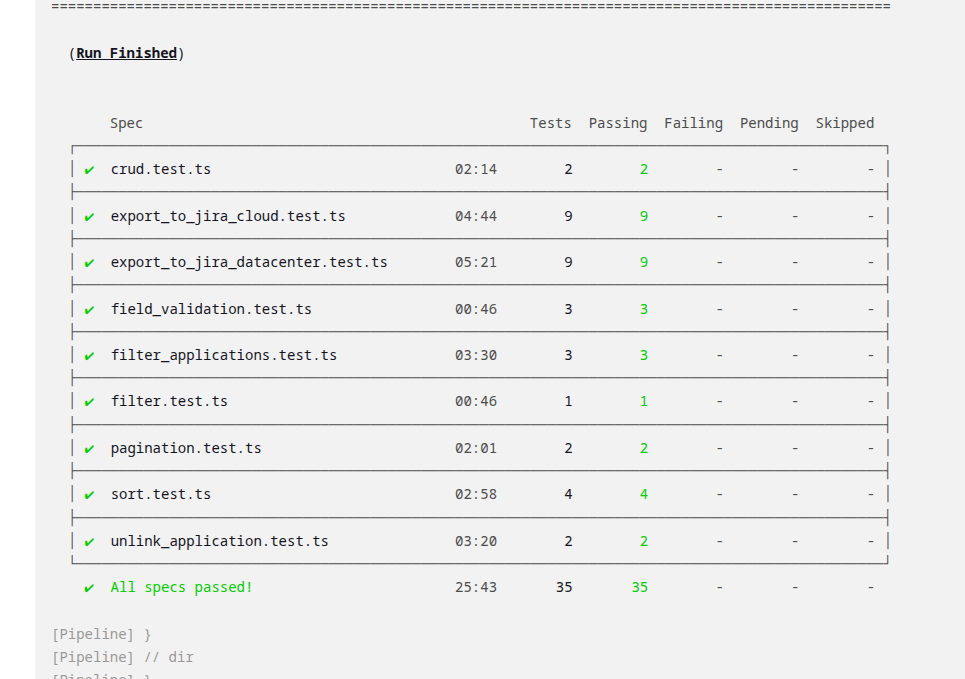Click the checkmark beside pagination.test.ts
The height and width of the screenshot is (679, 965).
tap(89, 449)
